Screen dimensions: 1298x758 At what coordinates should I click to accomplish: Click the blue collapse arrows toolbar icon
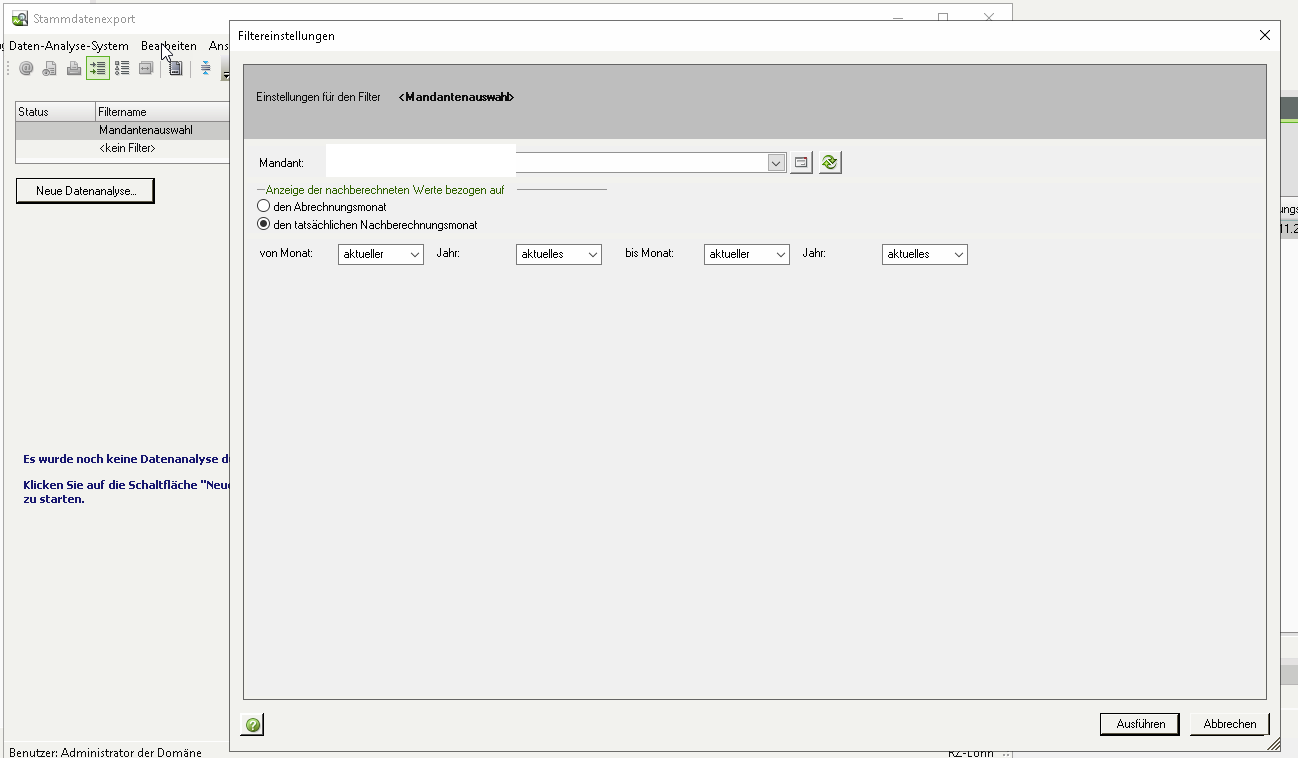[x=205, y=68]
